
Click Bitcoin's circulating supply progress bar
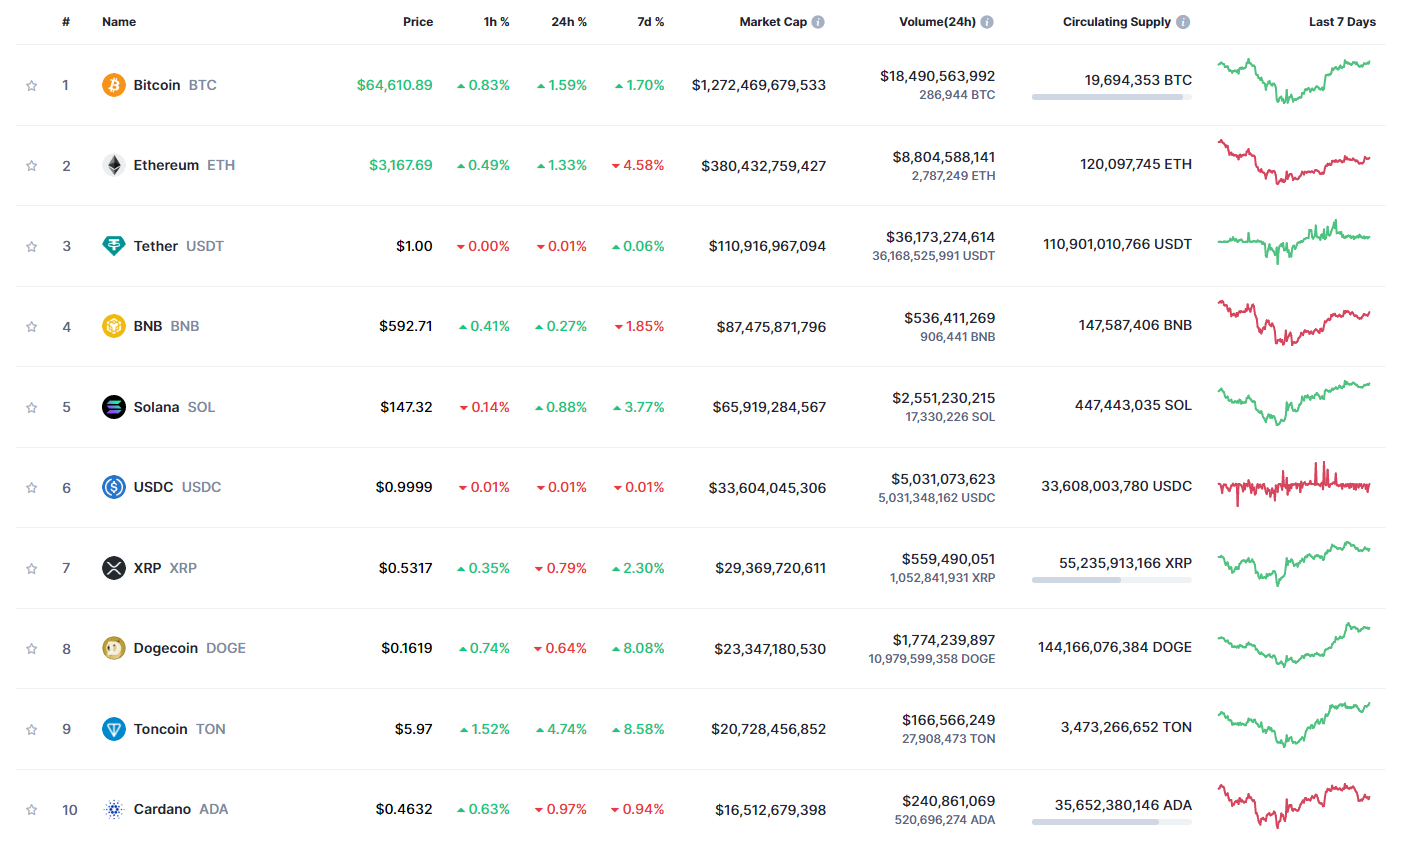(1112, 97)
